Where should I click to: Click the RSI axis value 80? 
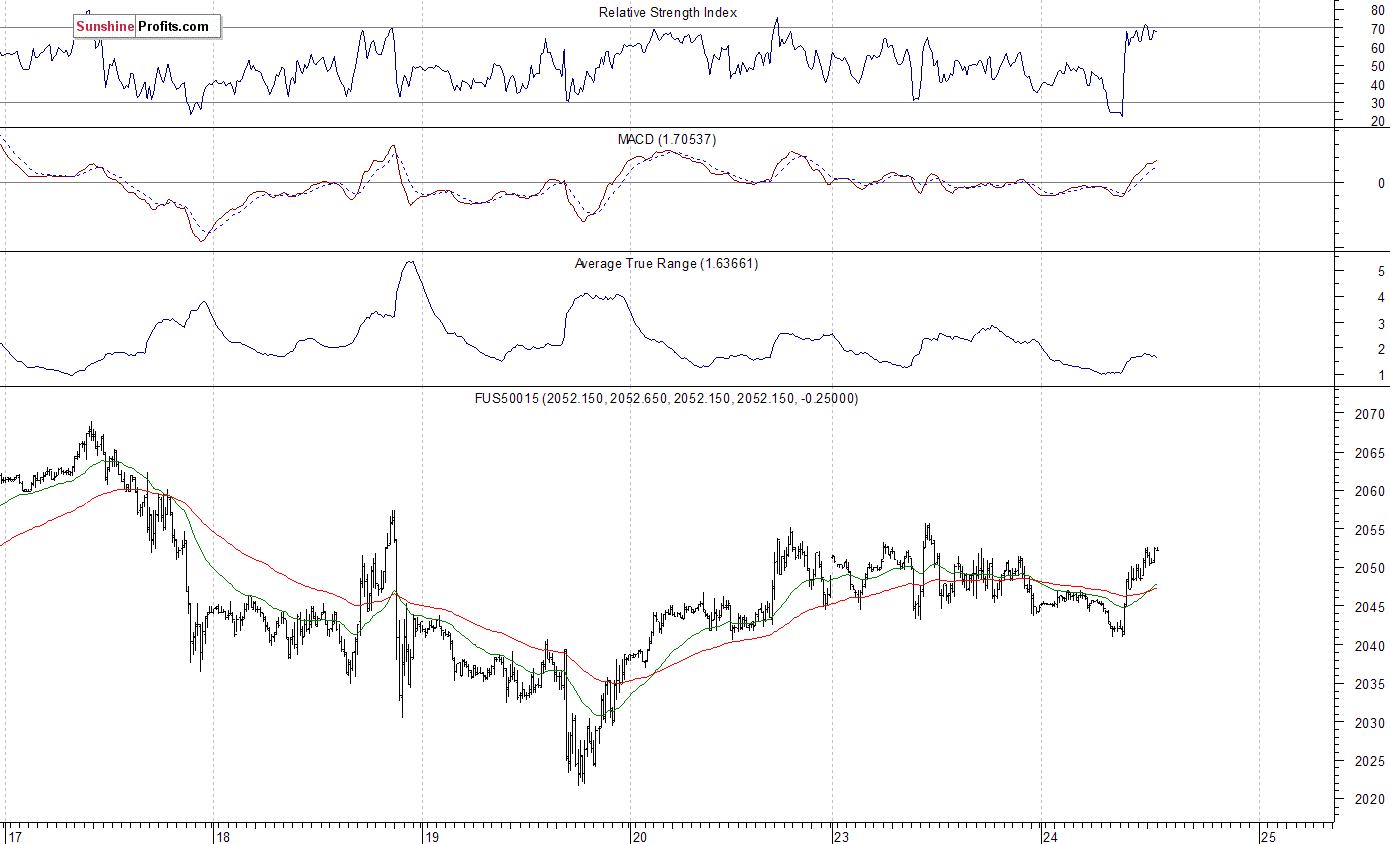click(x=1377, y=11)
